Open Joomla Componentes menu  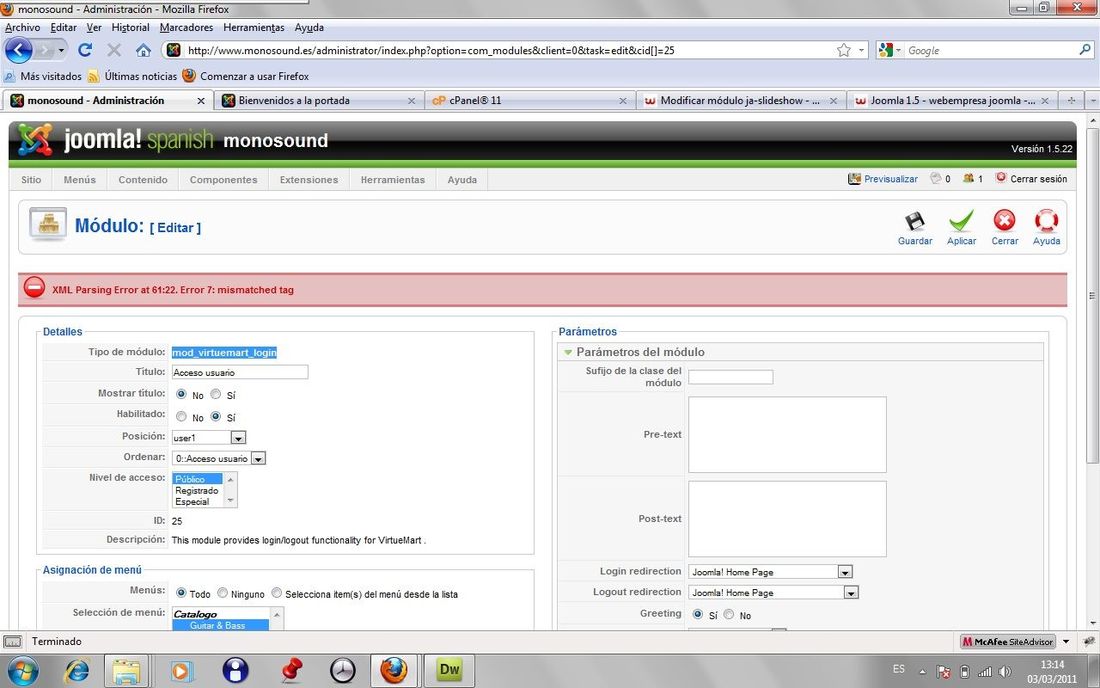click(x=223, y=180)
